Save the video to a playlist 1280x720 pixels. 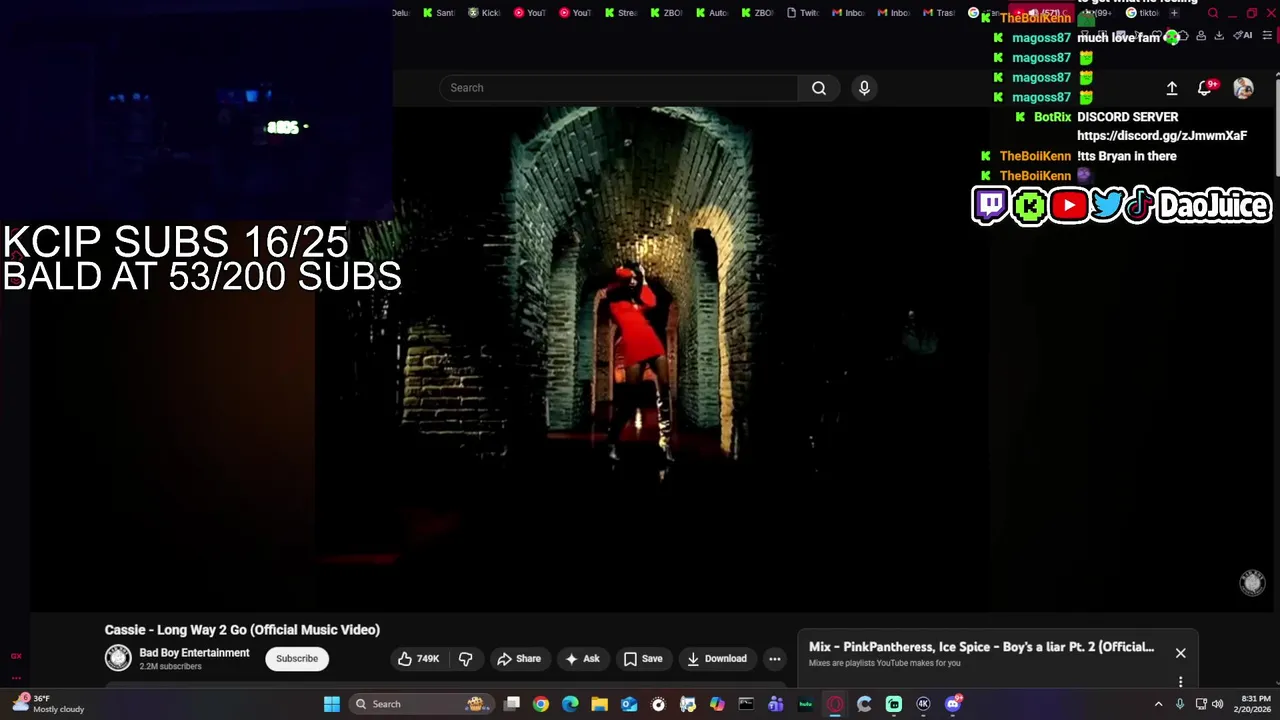pos(643,659)
